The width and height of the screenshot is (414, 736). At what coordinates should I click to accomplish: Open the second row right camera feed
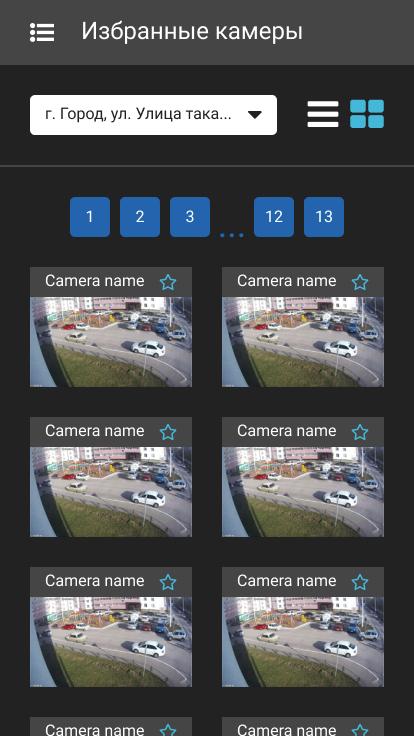coord(303,492)
